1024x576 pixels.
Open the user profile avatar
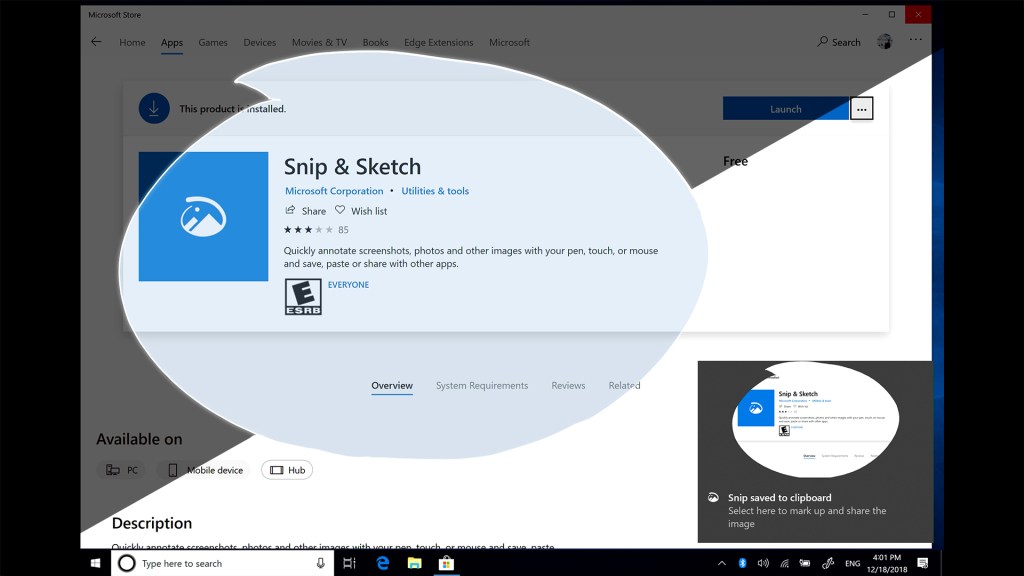[x=884, y=42]
